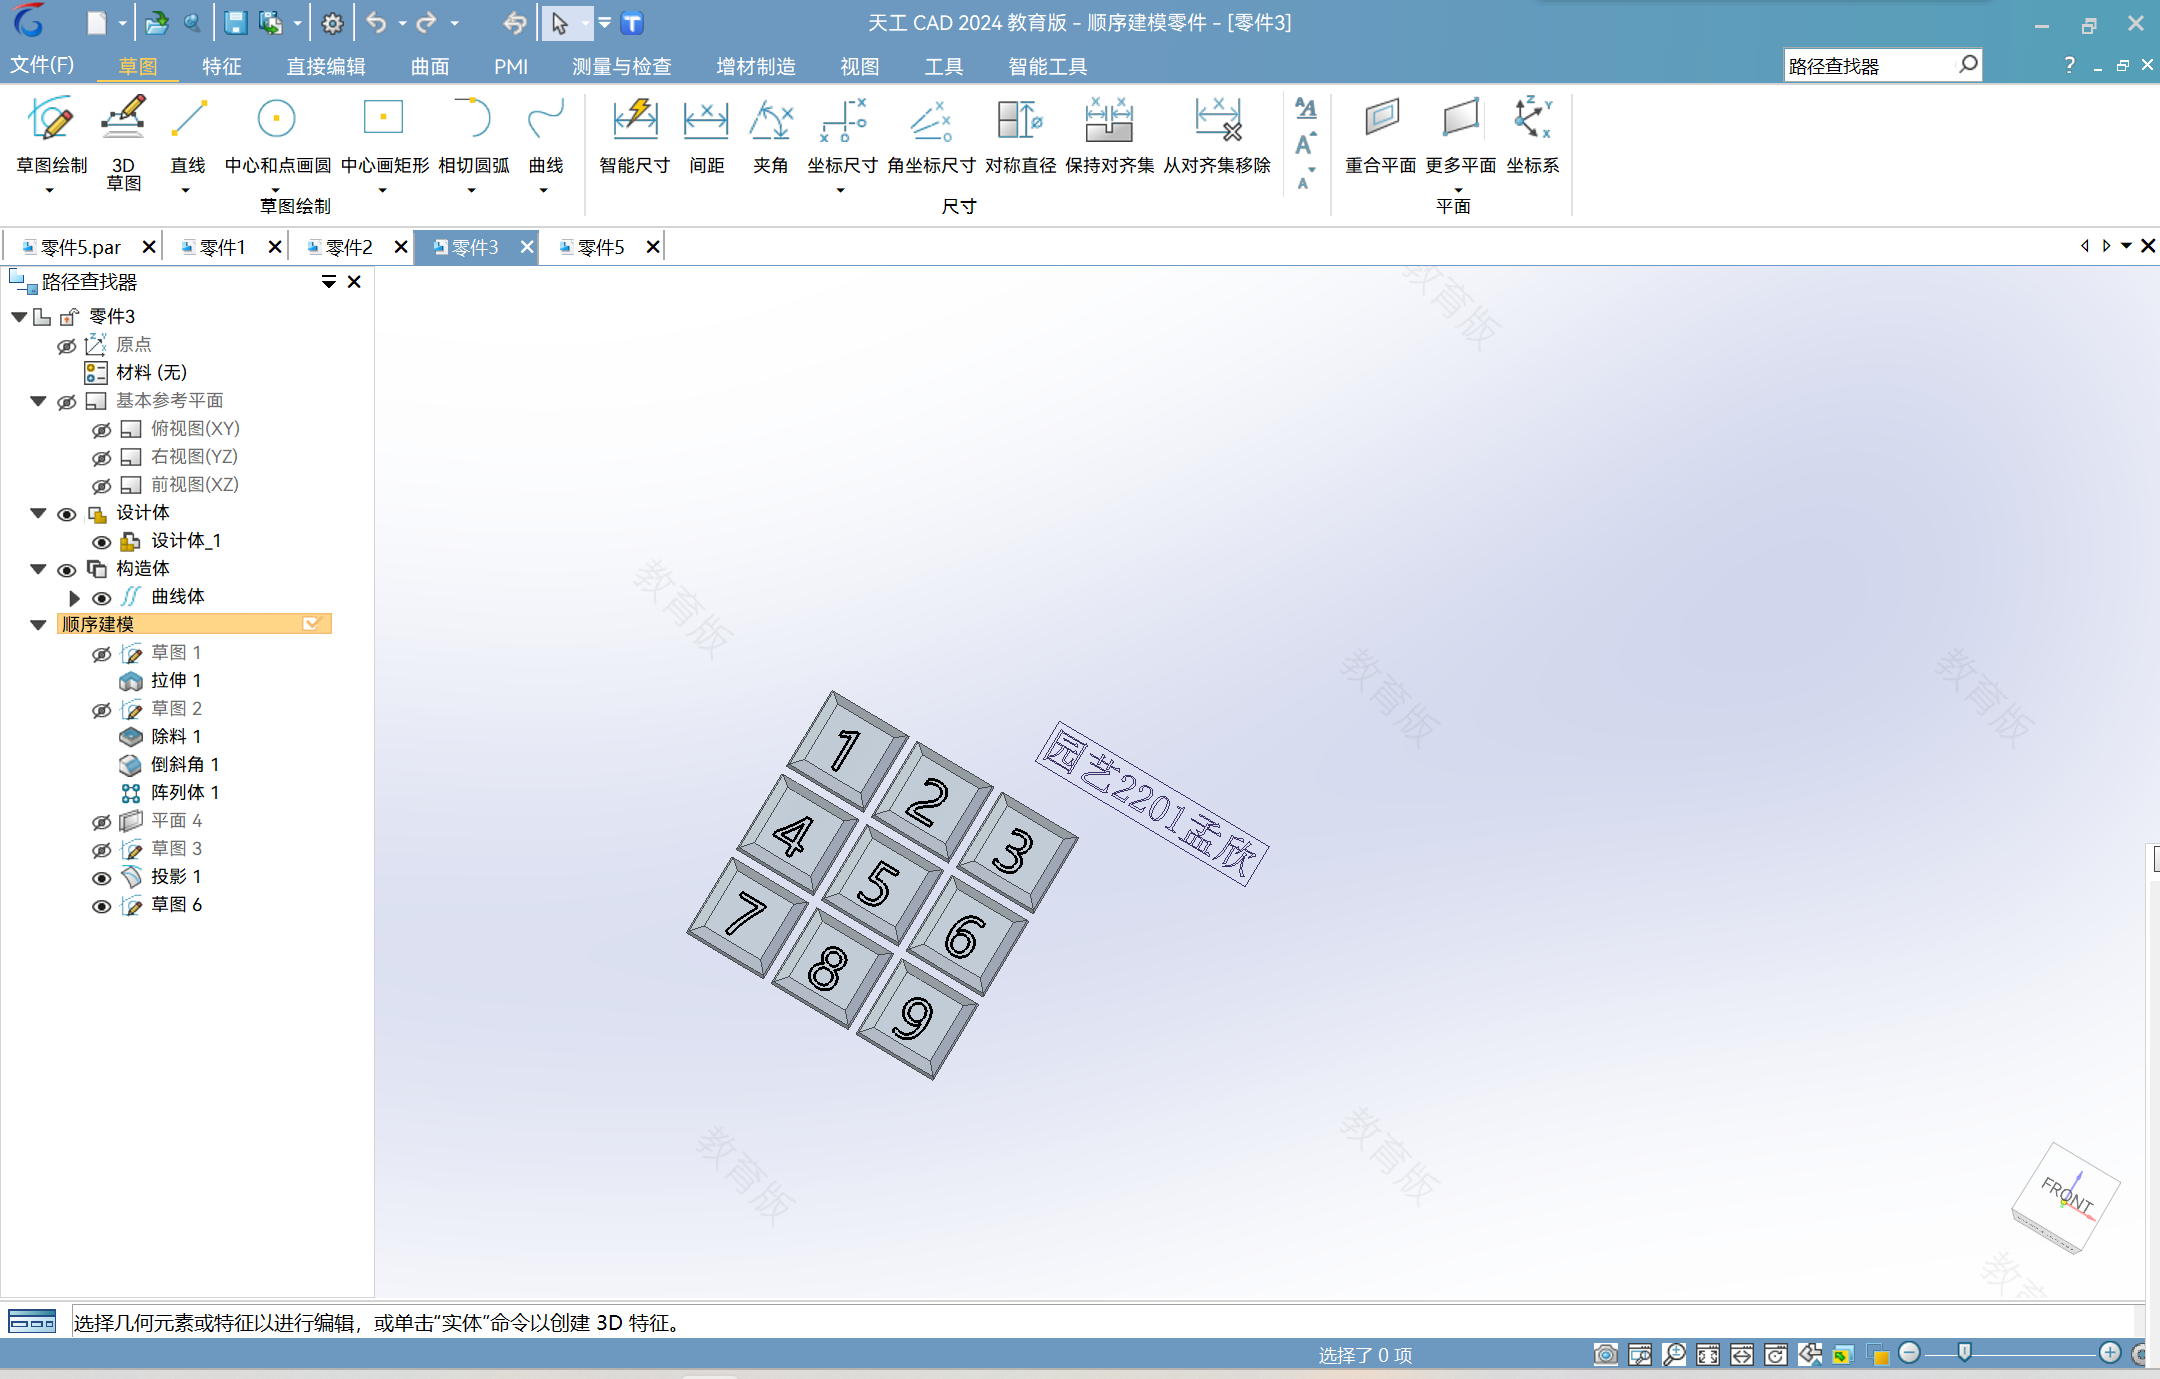2160x1379 pixels.
Task: Choose the 夹角 angle dimension tool
Action: (x=770, y=135)
